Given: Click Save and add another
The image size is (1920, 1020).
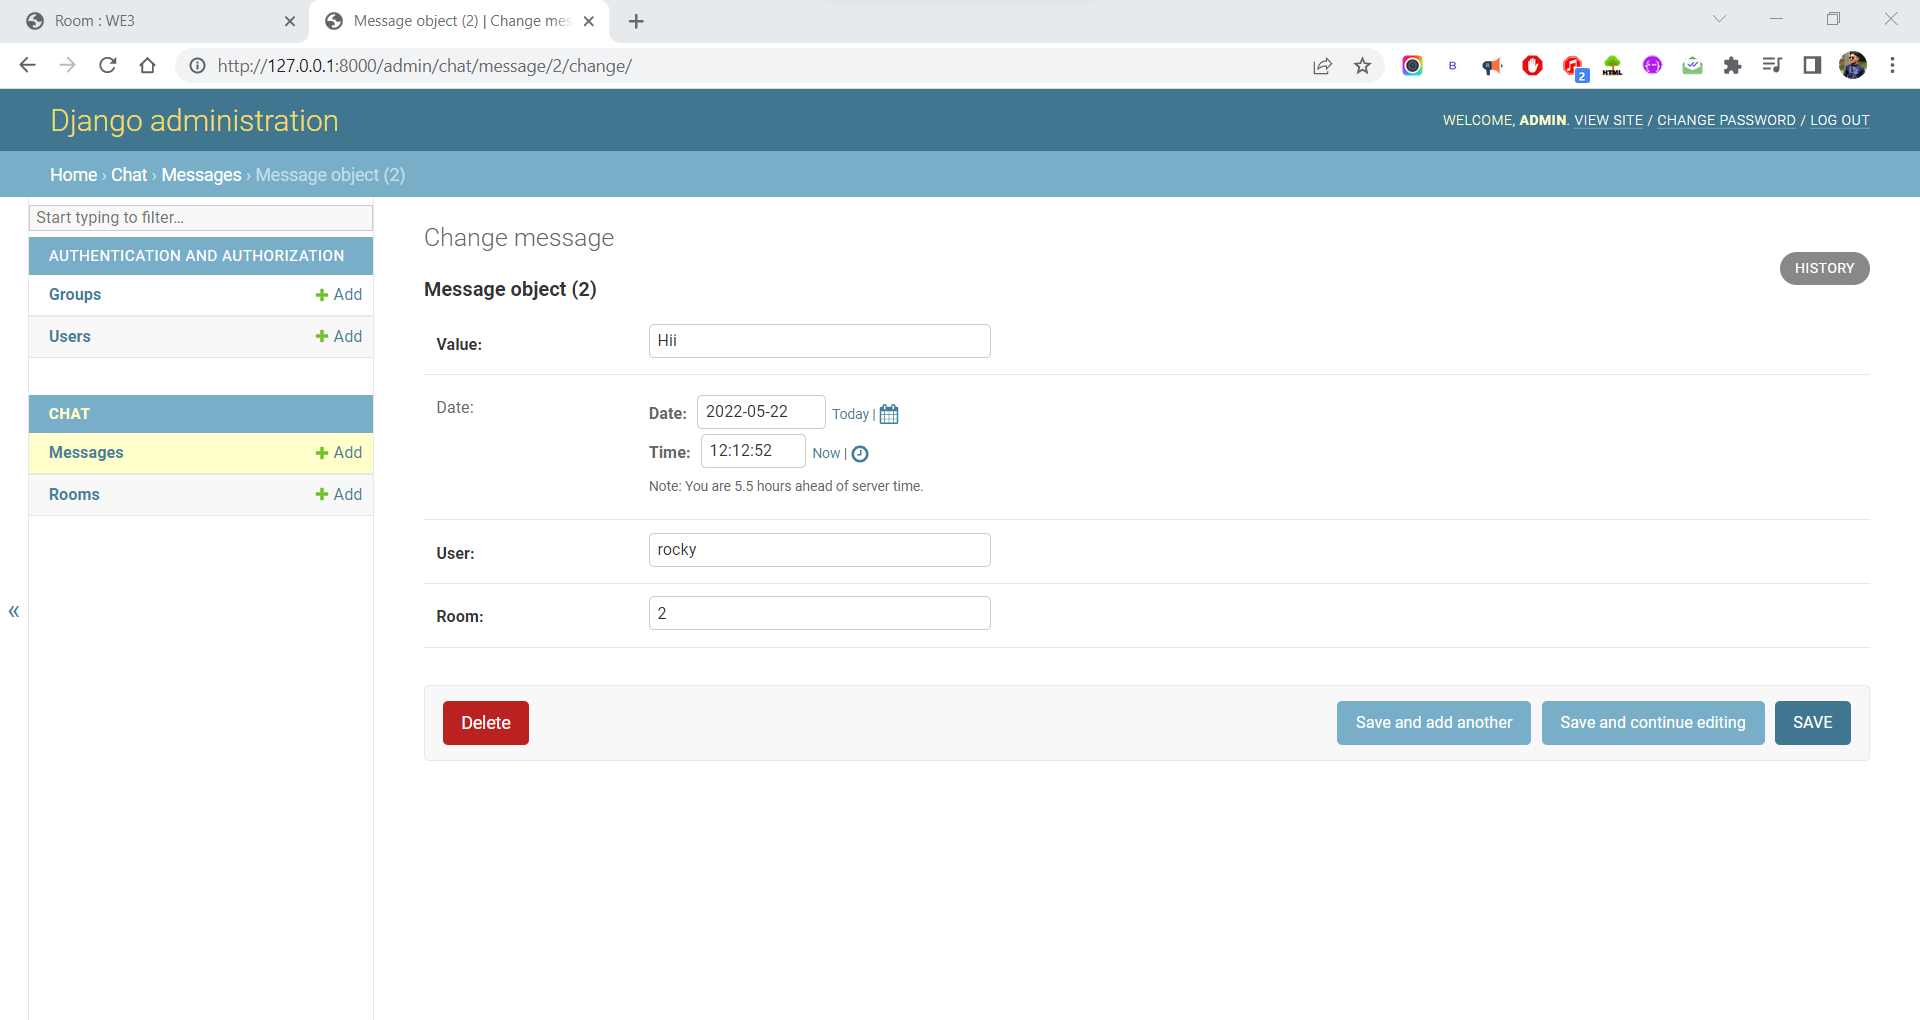Looking at the screenshot, I should click(x=1434, y=723).
